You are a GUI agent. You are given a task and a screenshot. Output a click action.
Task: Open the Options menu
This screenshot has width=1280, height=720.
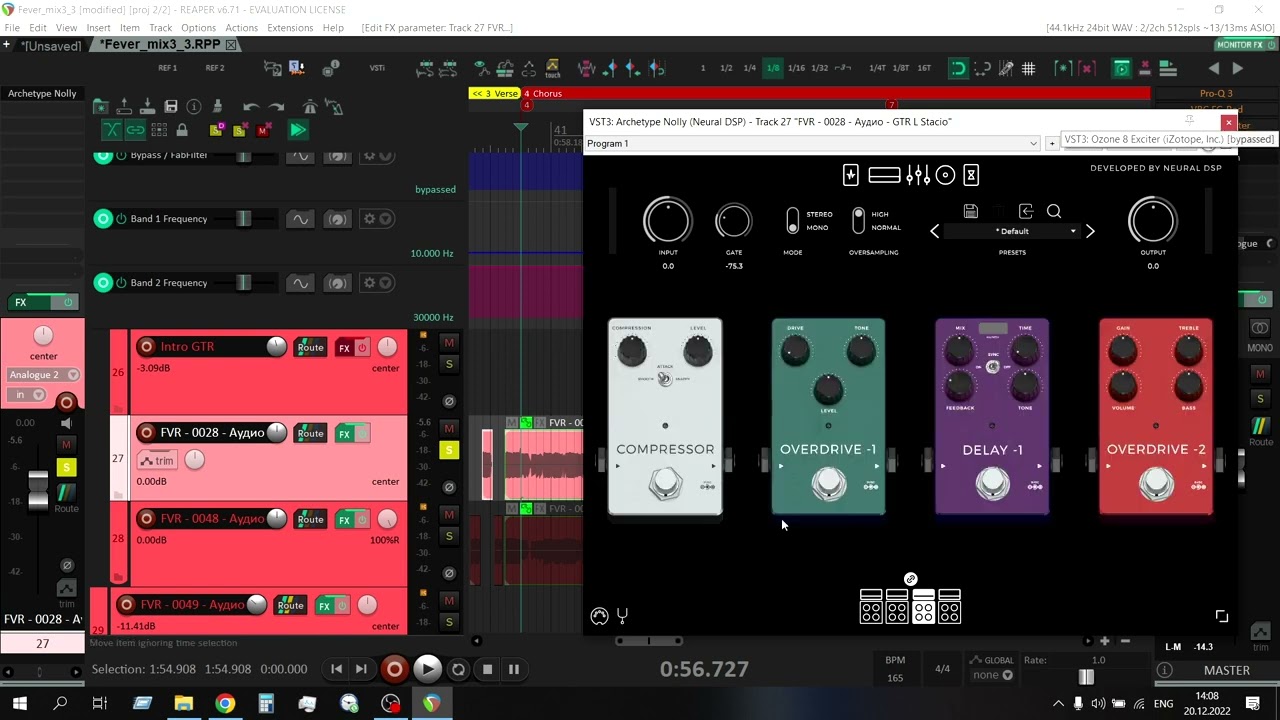(x=198, y=28)
